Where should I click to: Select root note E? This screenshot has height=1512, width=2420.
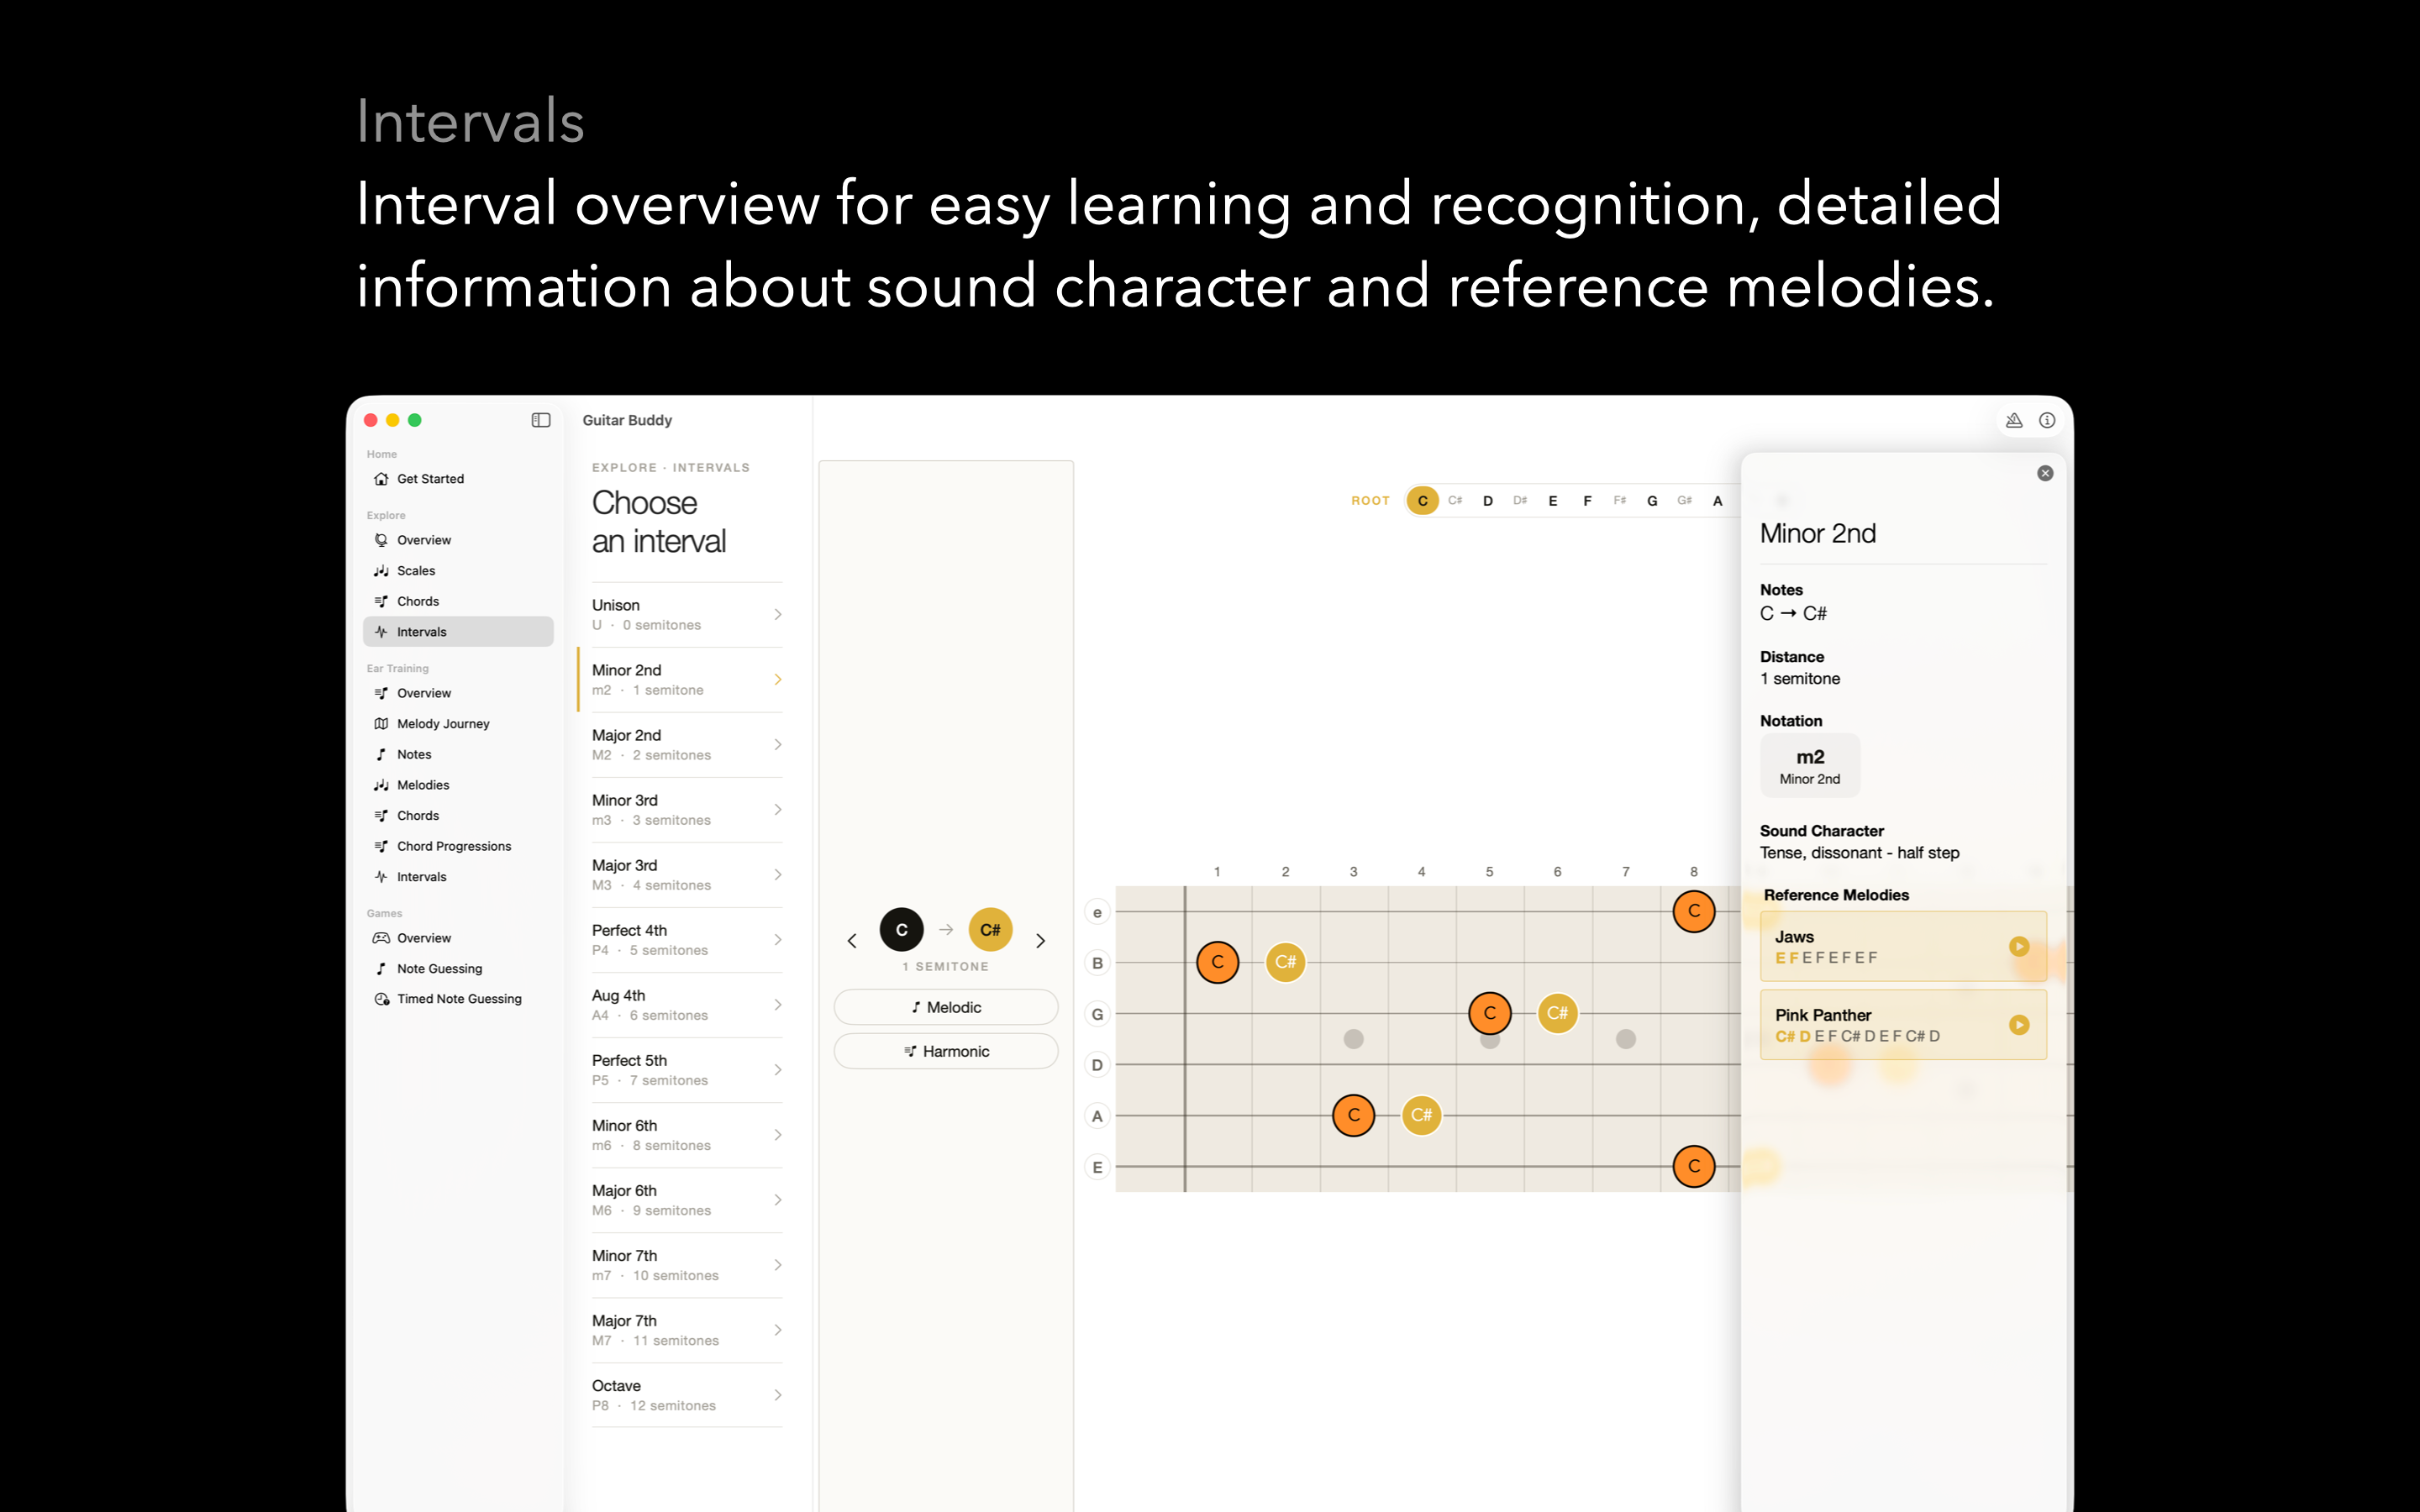tap(1553, 501)
